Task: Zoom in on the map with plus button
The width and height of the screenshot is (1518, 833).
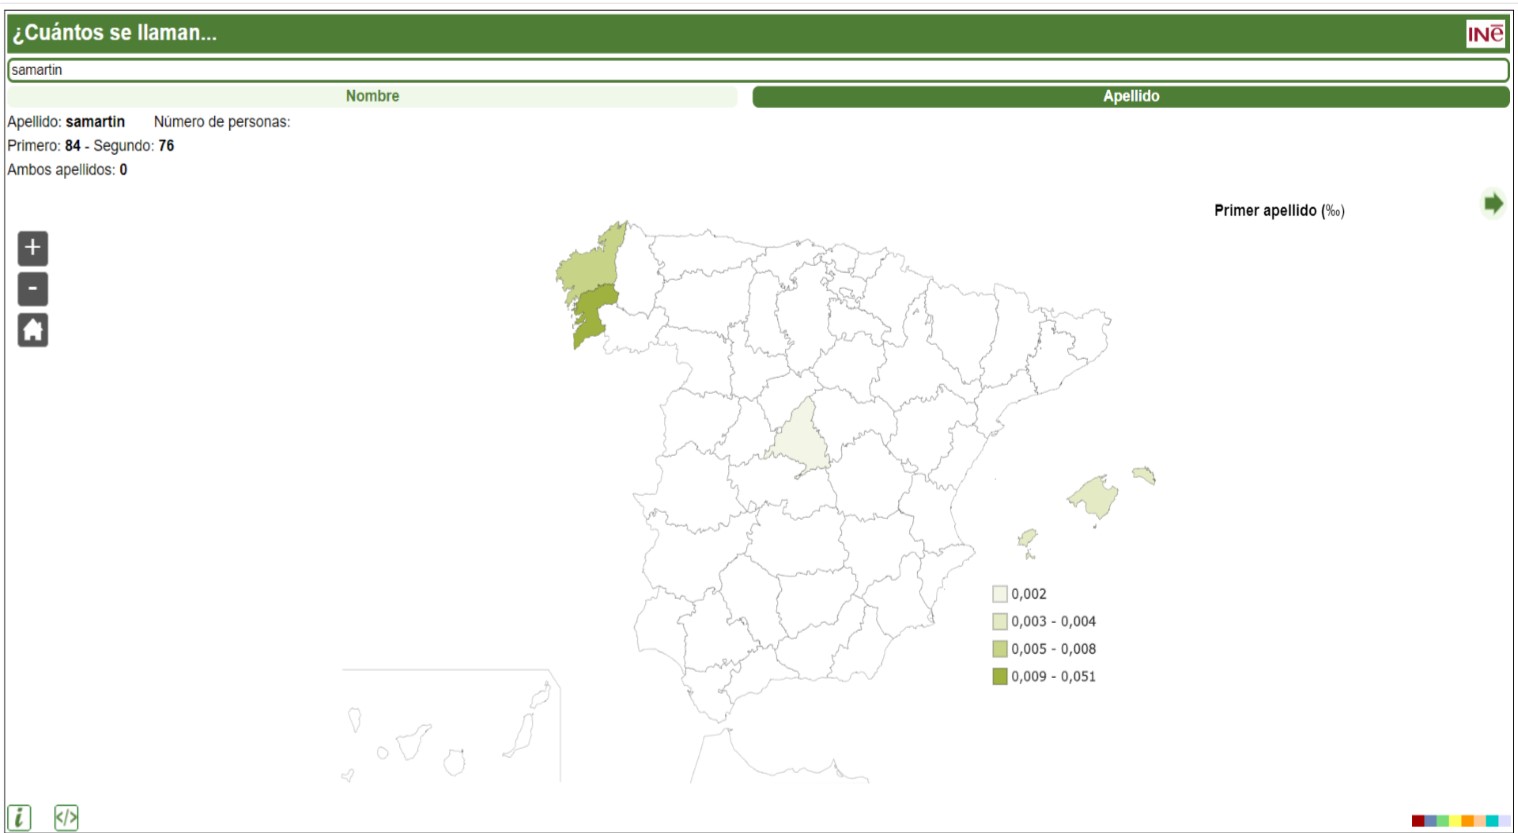Action: [x=33, y=248]
